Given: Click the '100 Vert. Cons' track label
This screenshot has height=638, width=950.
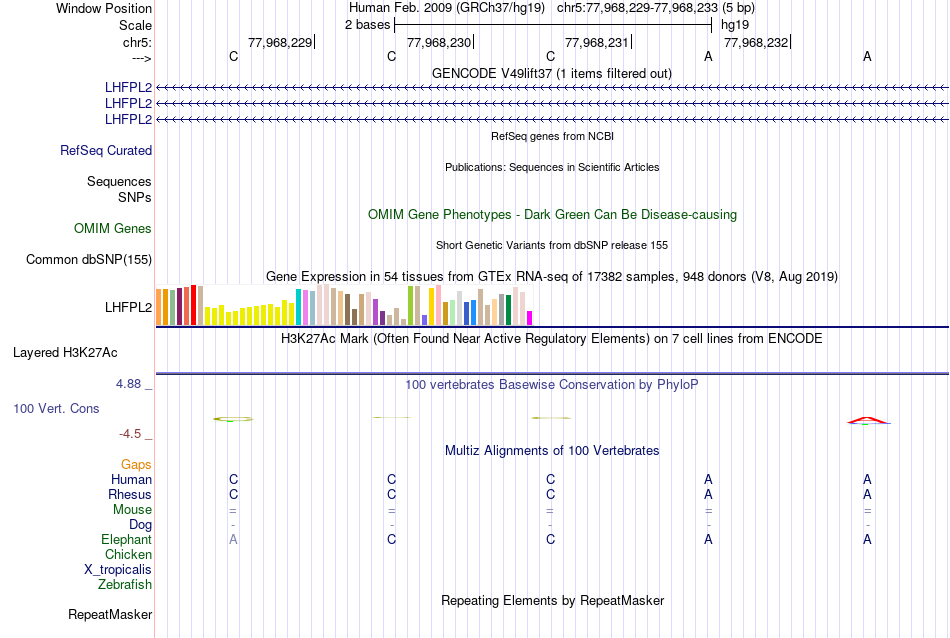Looking at the screenshot, I should [56, 408].
